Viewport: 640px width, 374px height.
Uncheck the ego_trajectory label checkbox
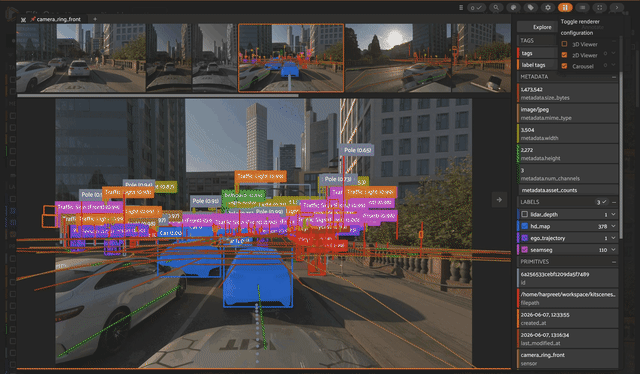pos(524,238)
